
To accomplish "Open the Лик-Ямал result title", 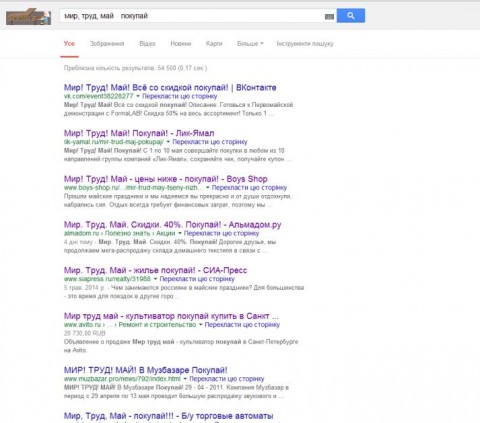I will (139, 133).
